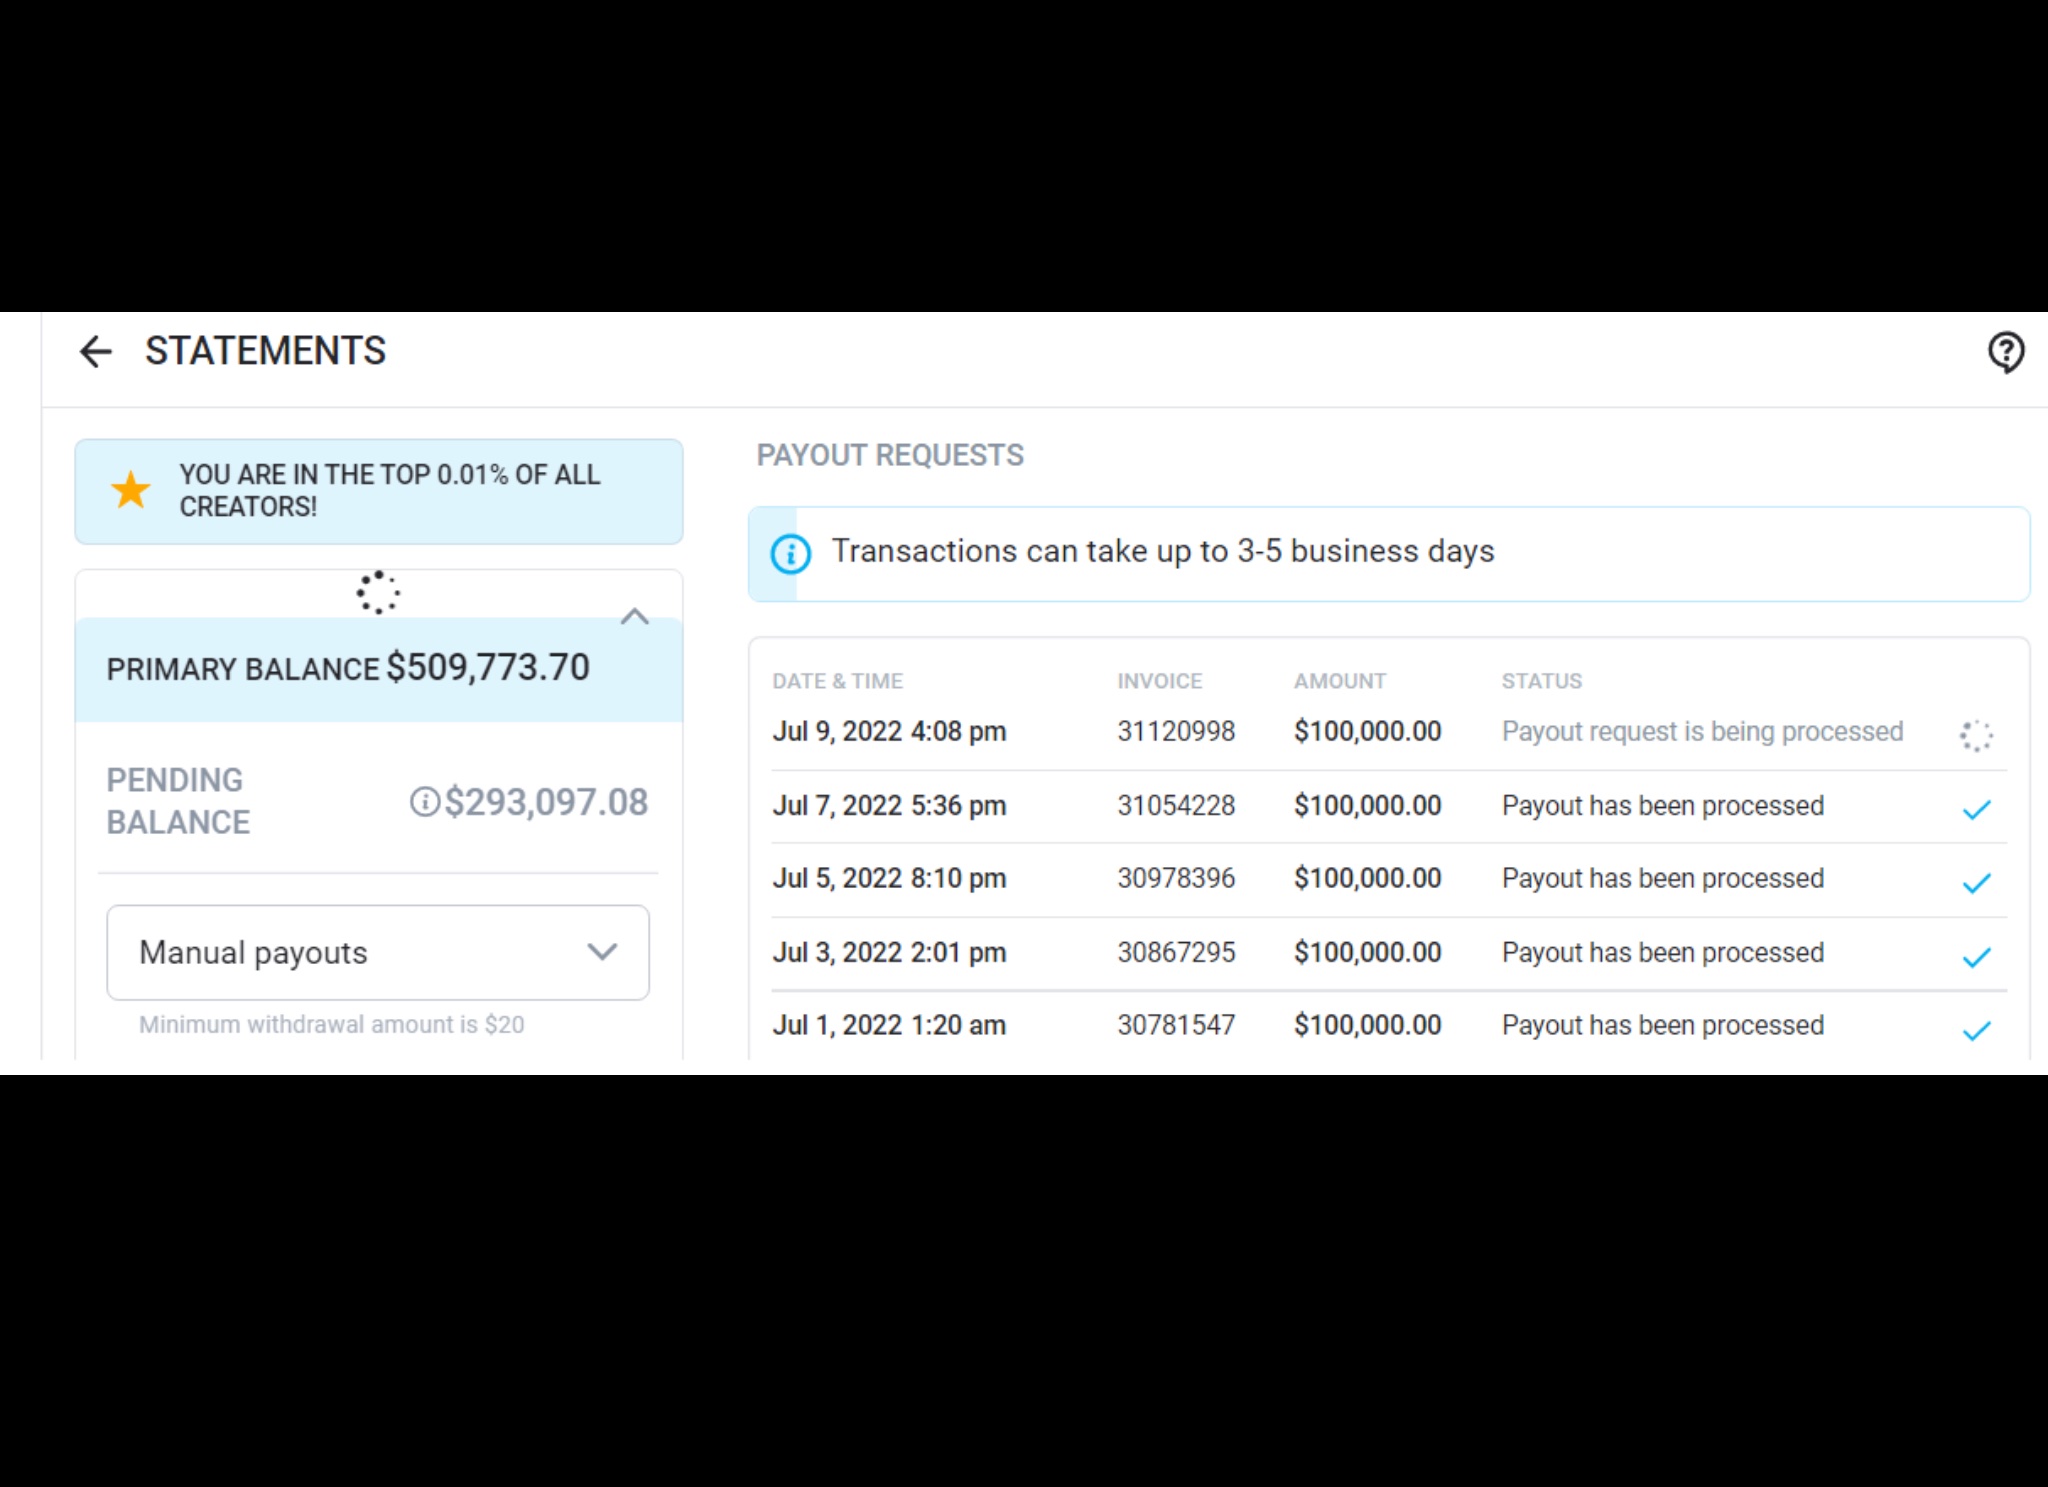This screenshot has width=2048, height=1487.
Task: Open the Manual payouts dropdown
Action: (x=377, y=952)
